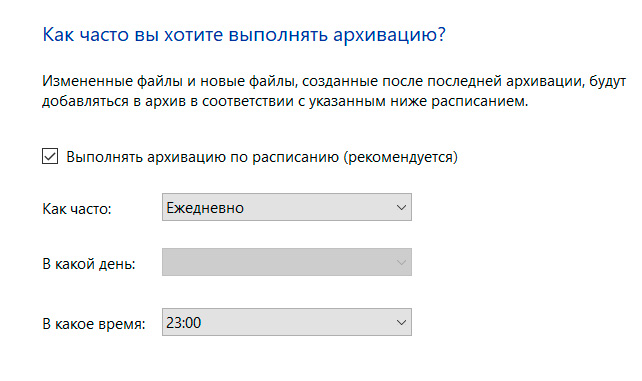Click the '(рекомендуется)' word beside the checkbox

(x=400, y=157)
